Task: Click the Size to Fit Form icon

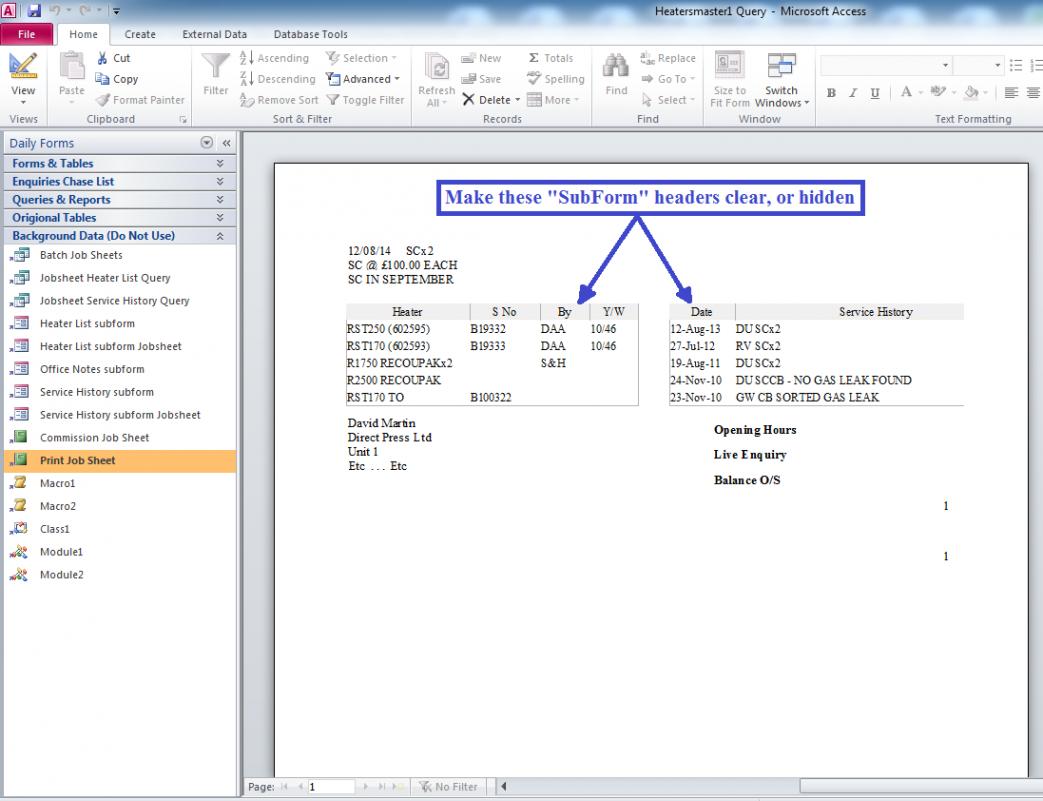Action: [x=730, y=67]
